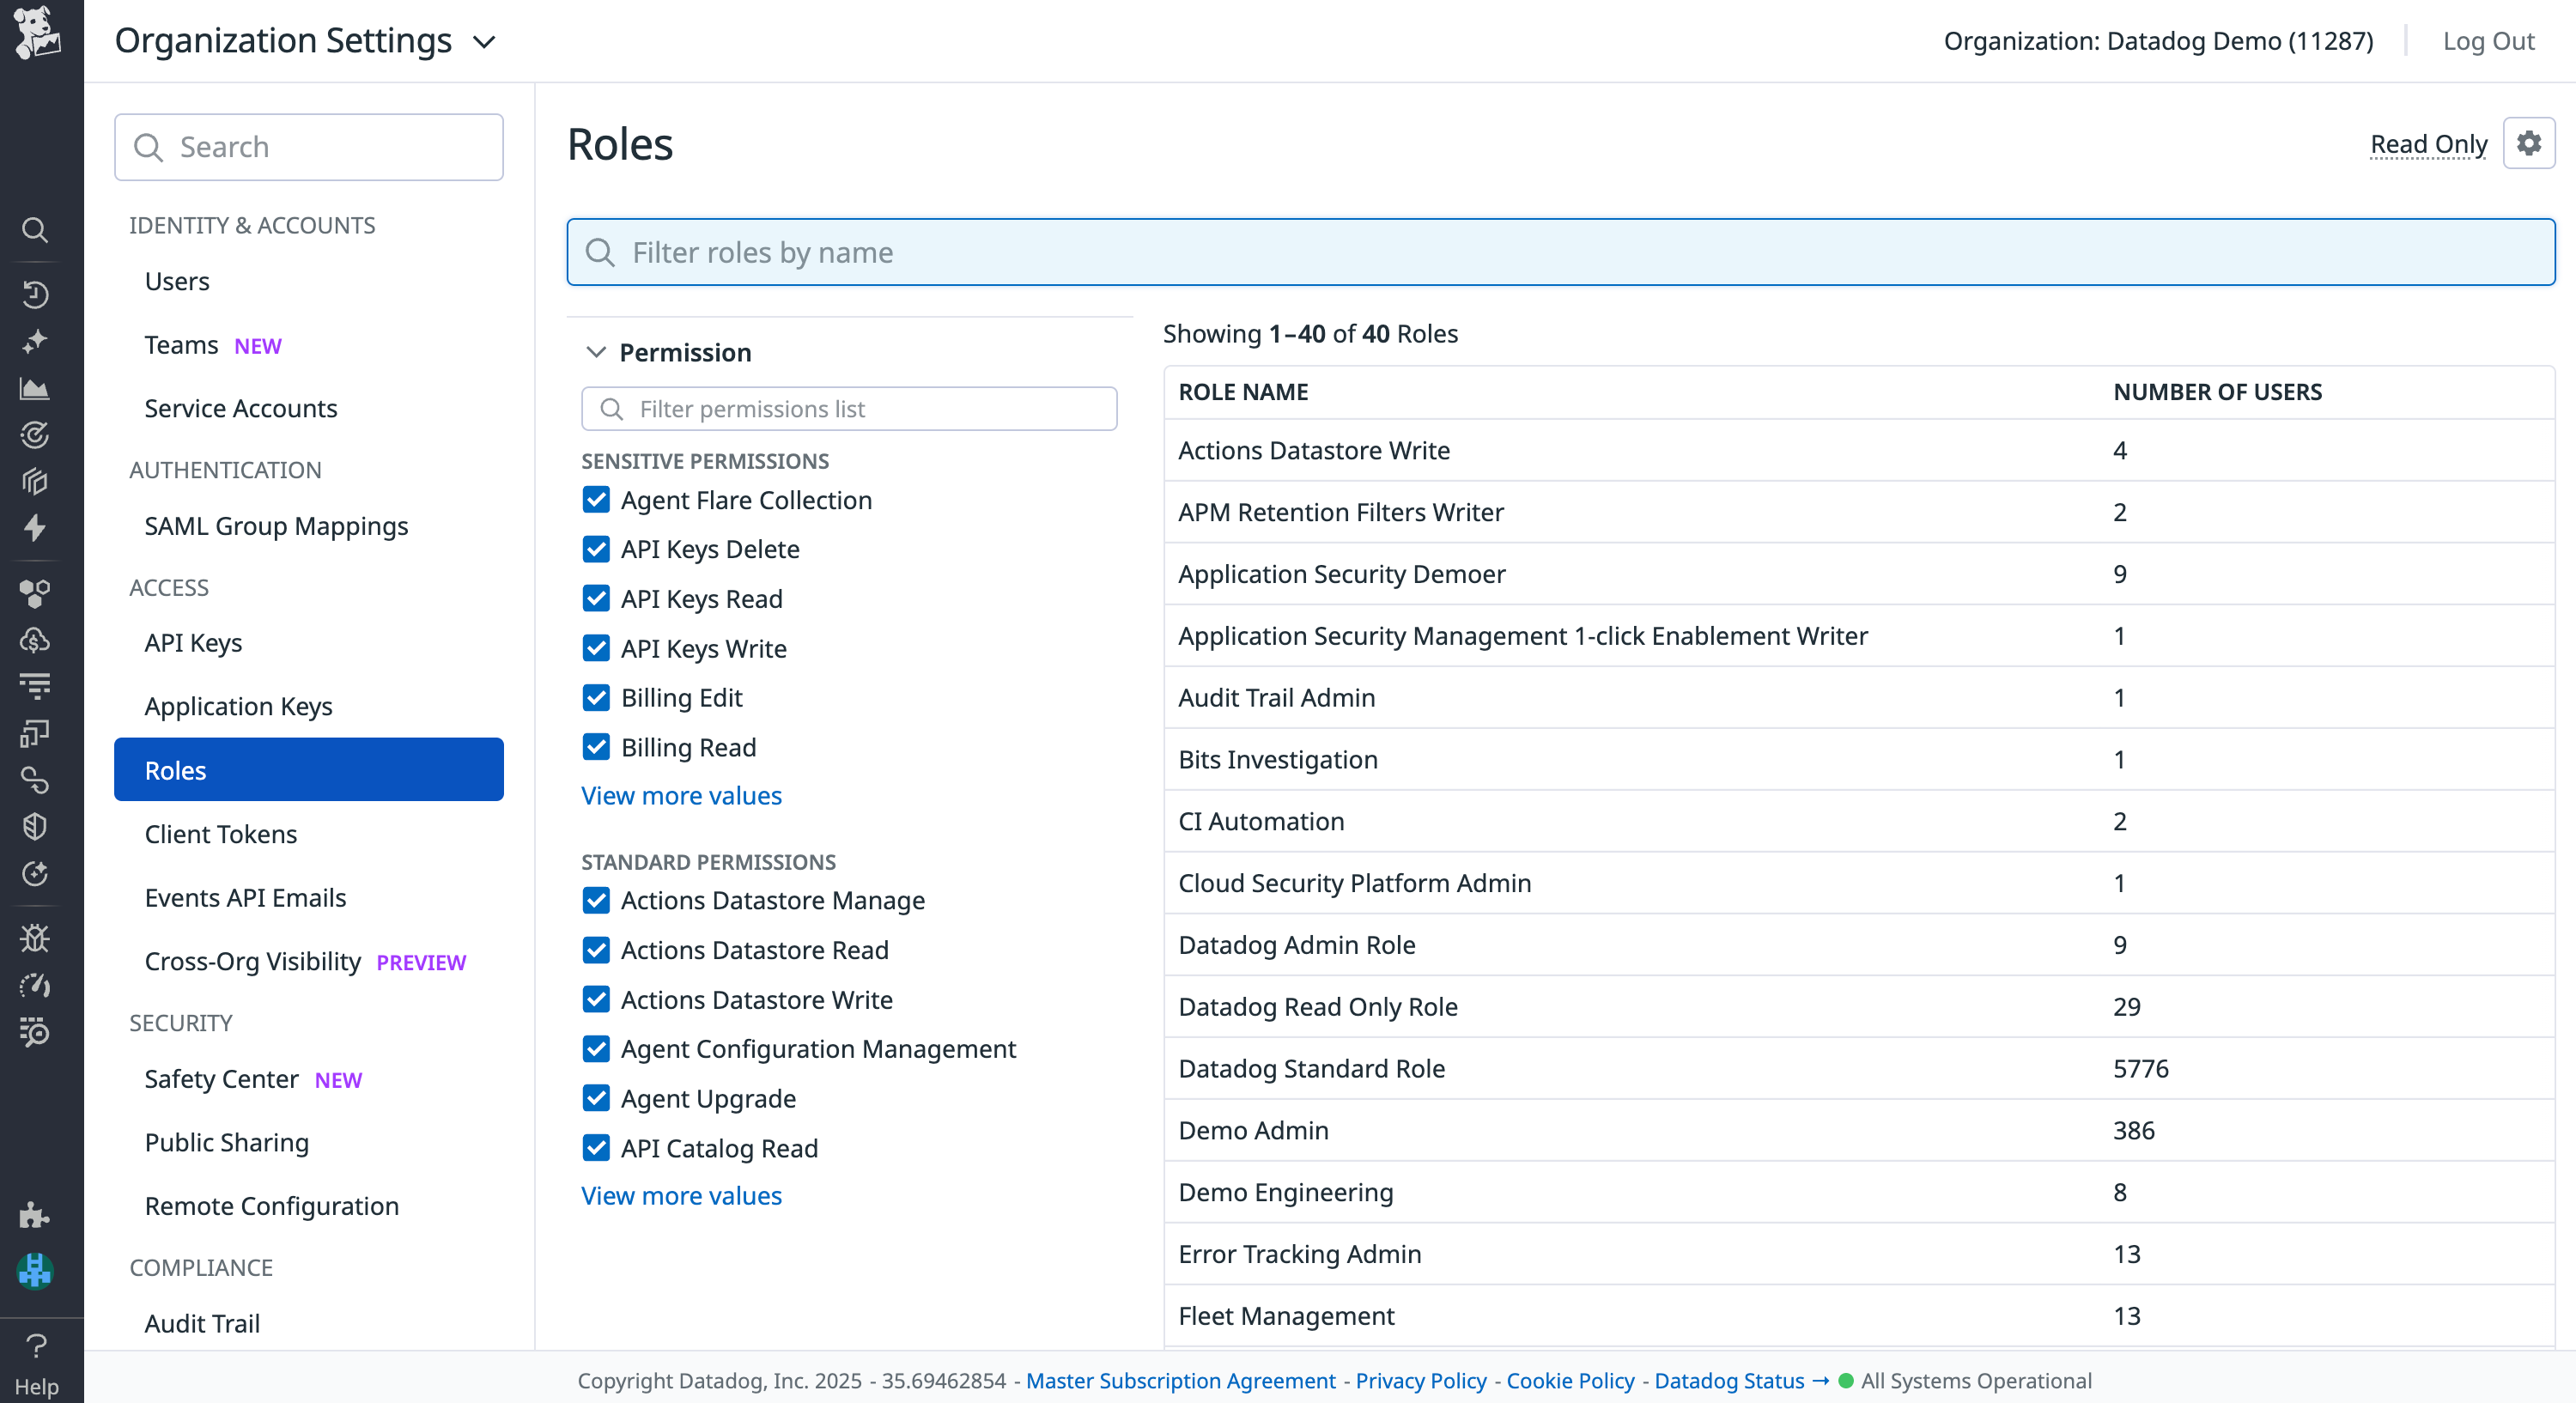Uncheck the Actions Datastore Manage permission
The height and width of the screenshot is (1403, 2576).
596,899
